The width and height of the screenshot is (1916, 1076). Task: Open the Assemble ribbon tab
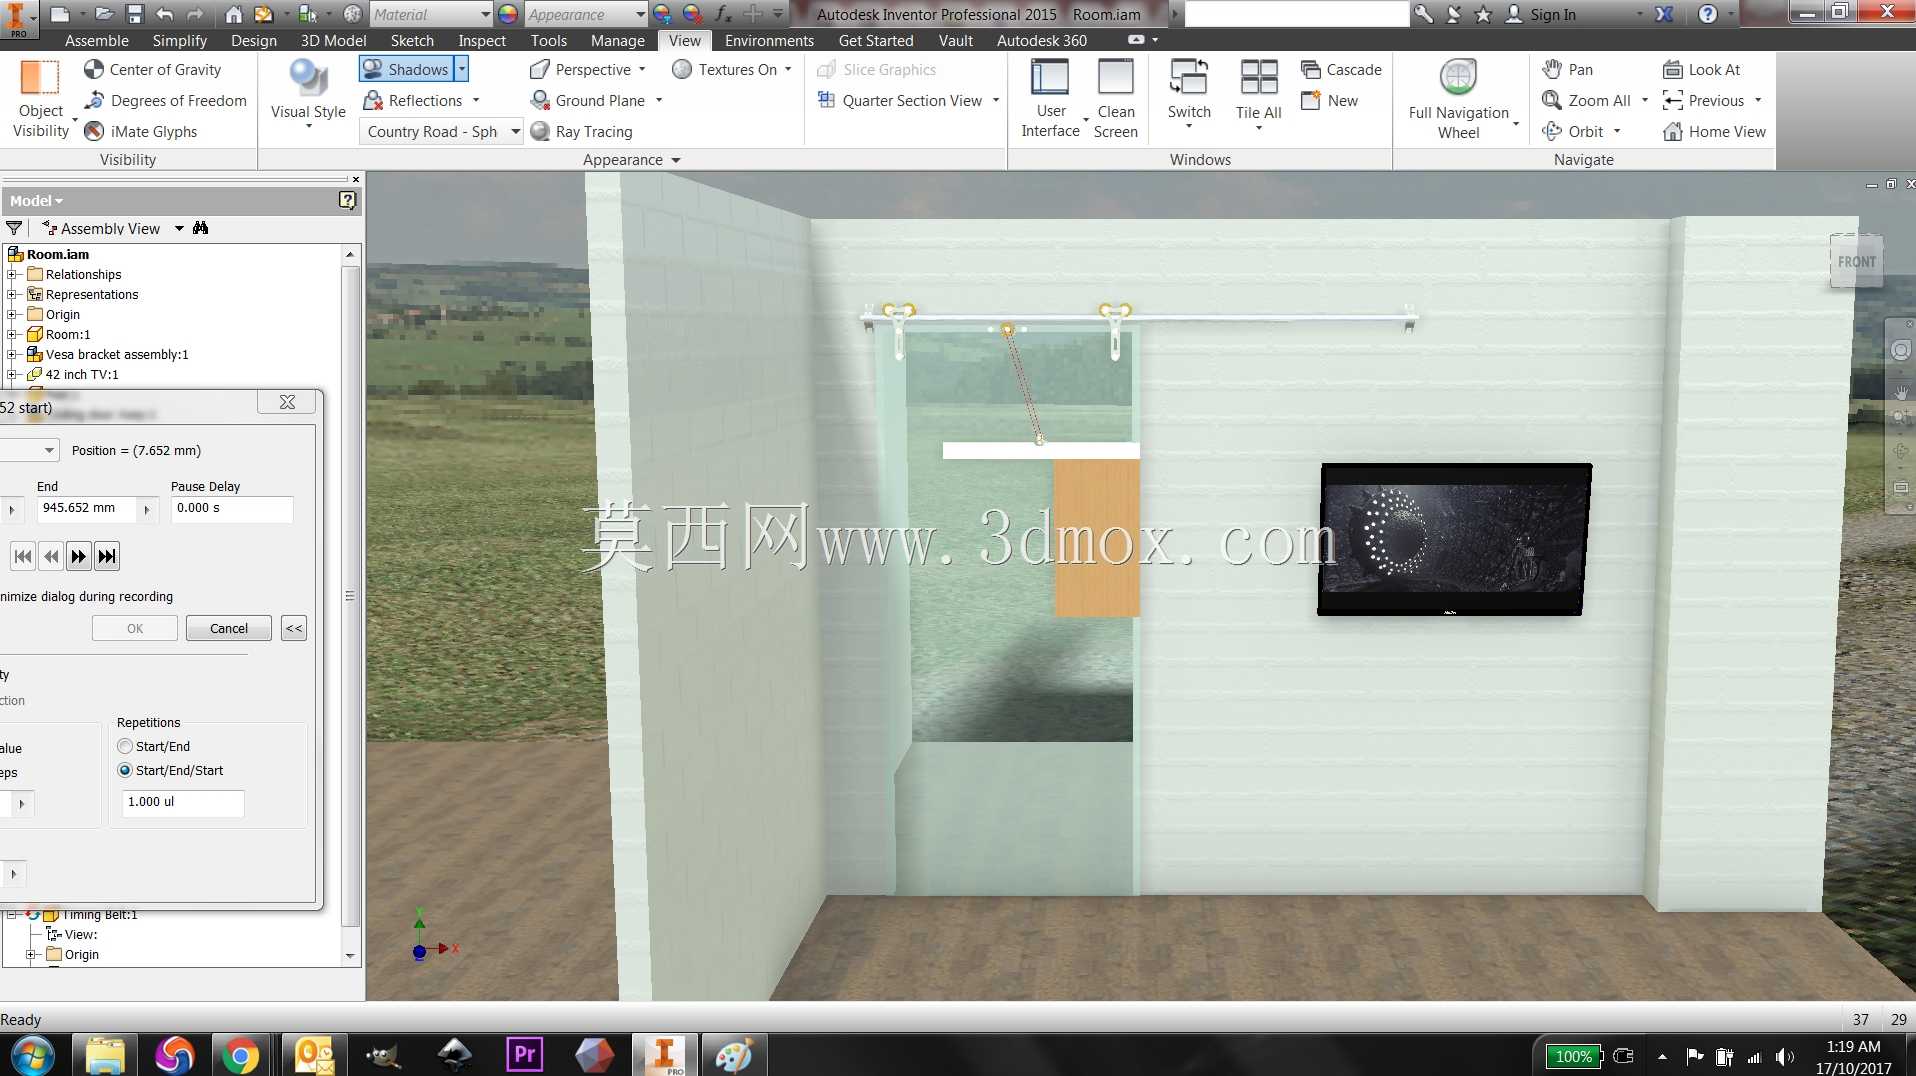(96, 40)
